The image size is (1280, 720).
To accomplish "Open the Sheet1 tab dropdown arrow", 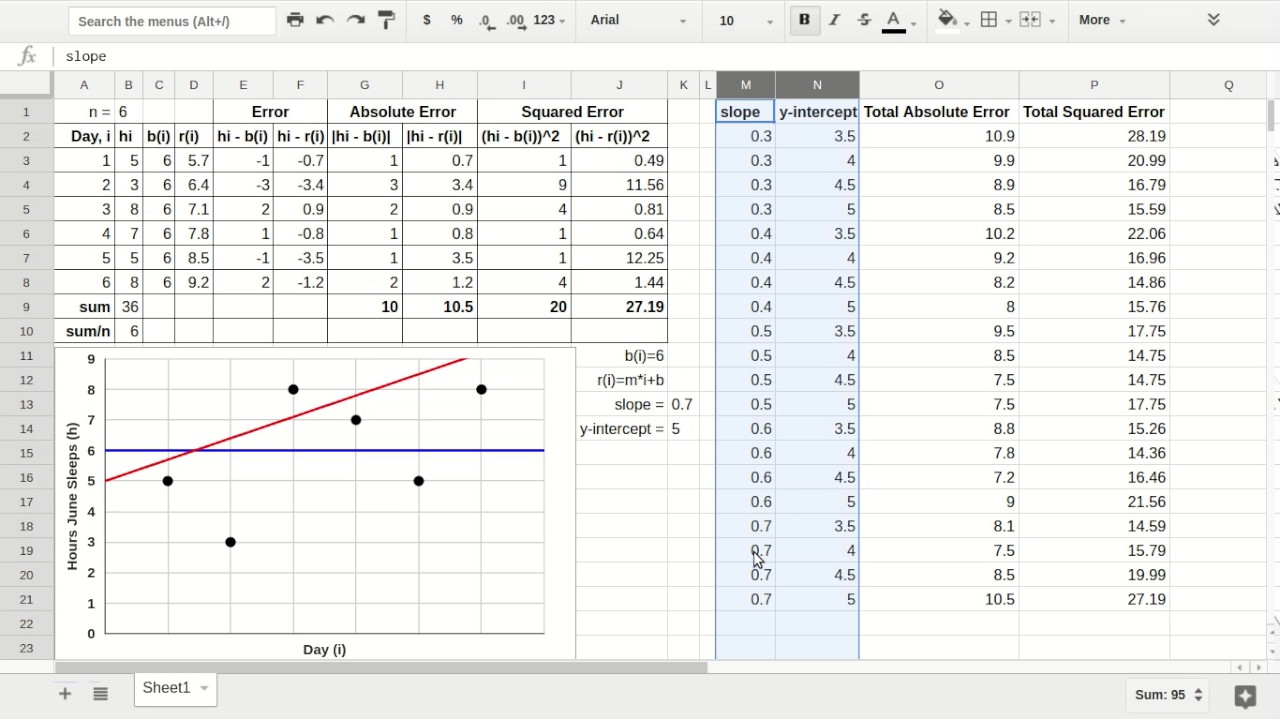I will point(204,688).
